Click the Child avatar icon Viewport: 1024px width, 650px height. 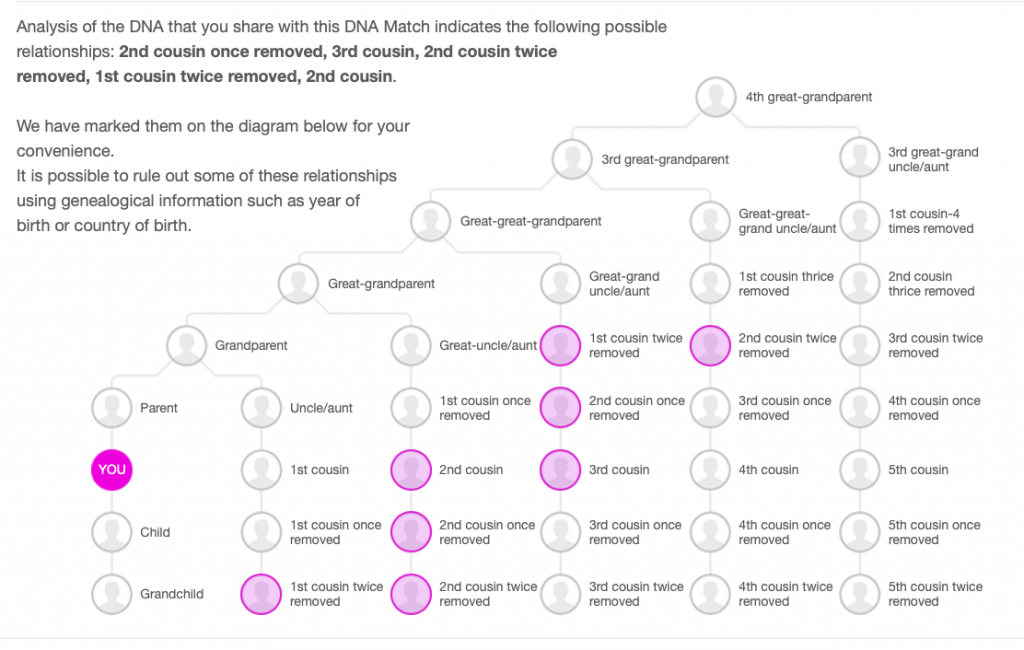pos(112,532)
